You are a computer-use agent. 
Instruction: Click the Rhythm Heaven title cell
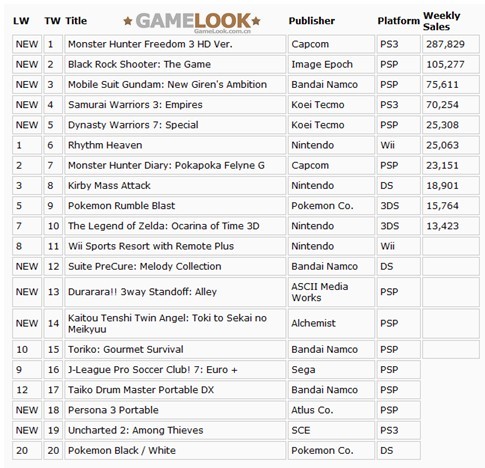[175, 145]
